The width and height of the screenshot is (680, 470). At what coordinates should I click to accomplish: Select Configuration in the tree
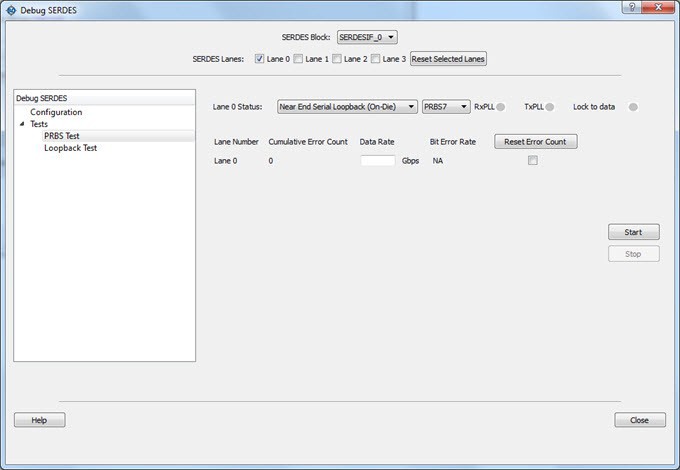click(56, 112)
